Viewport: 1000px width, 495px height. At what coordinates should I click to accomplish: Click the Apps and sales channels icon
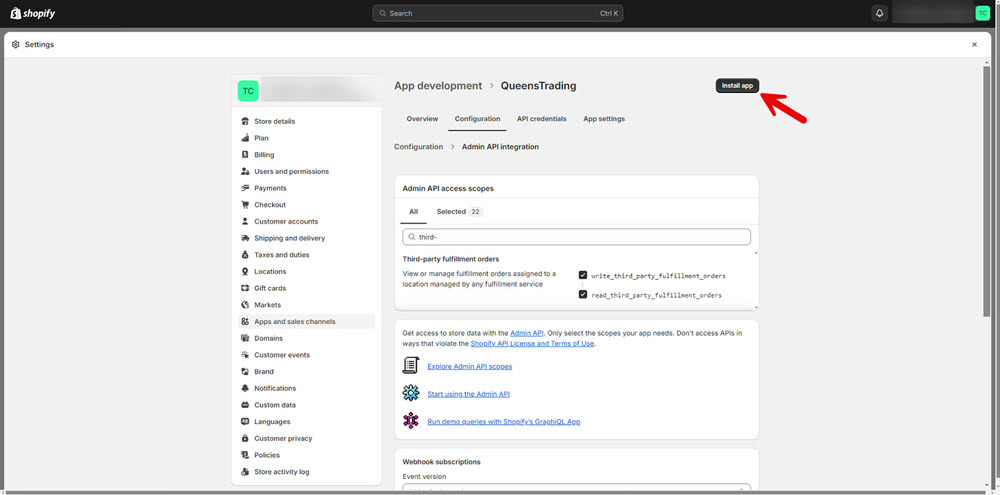tap(245, 321)
